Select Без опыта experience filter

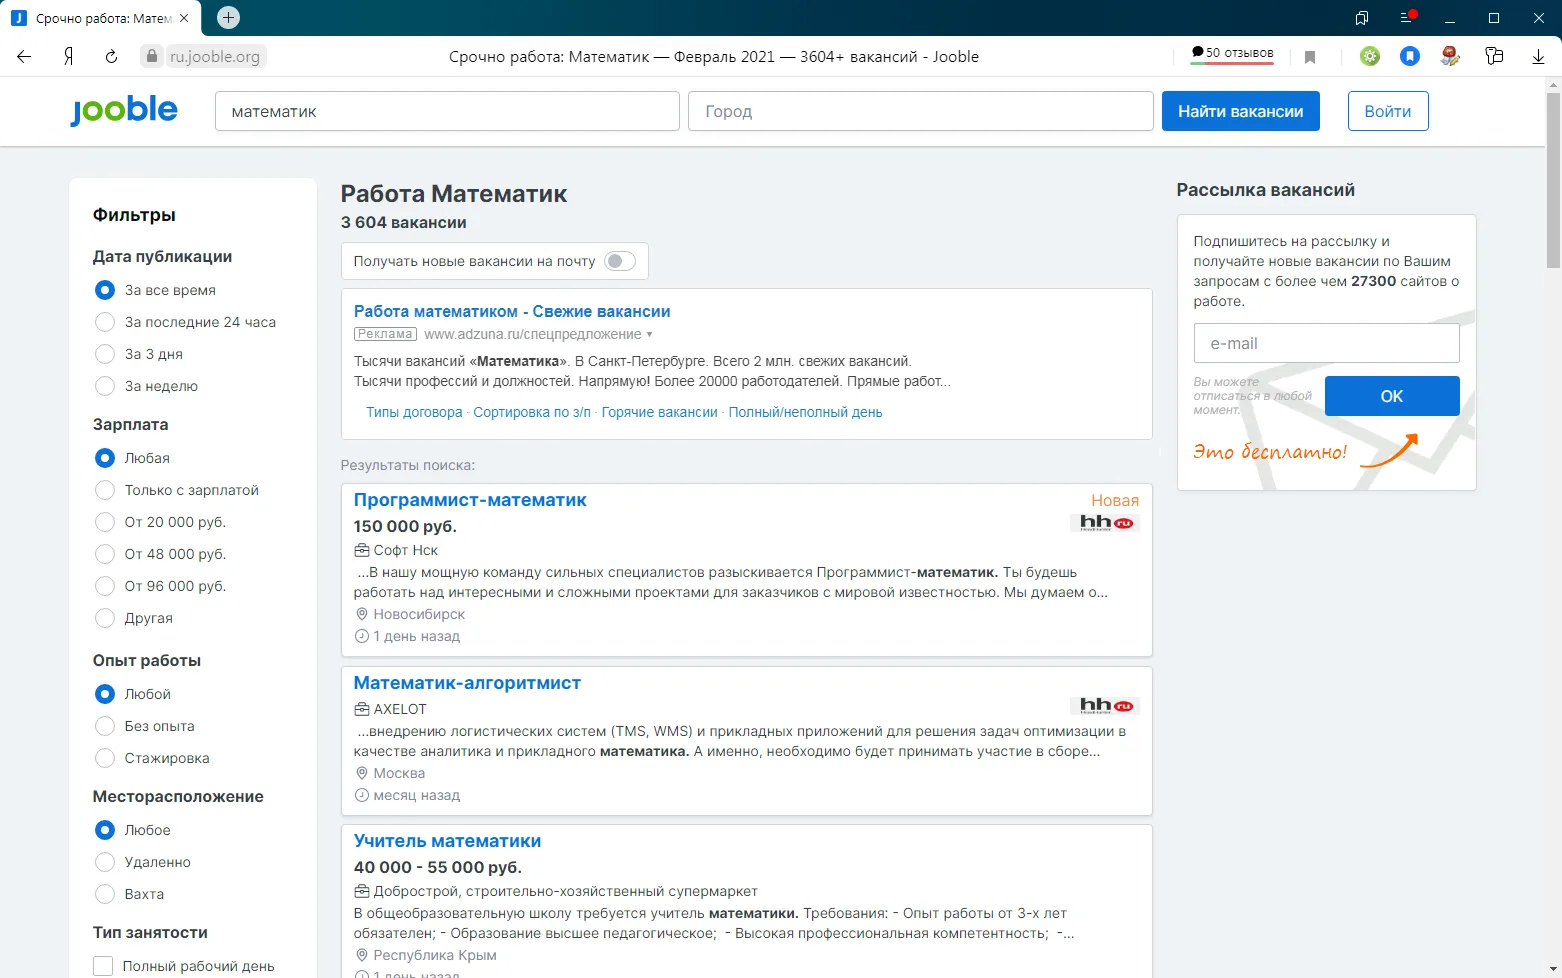pos(105,726)
